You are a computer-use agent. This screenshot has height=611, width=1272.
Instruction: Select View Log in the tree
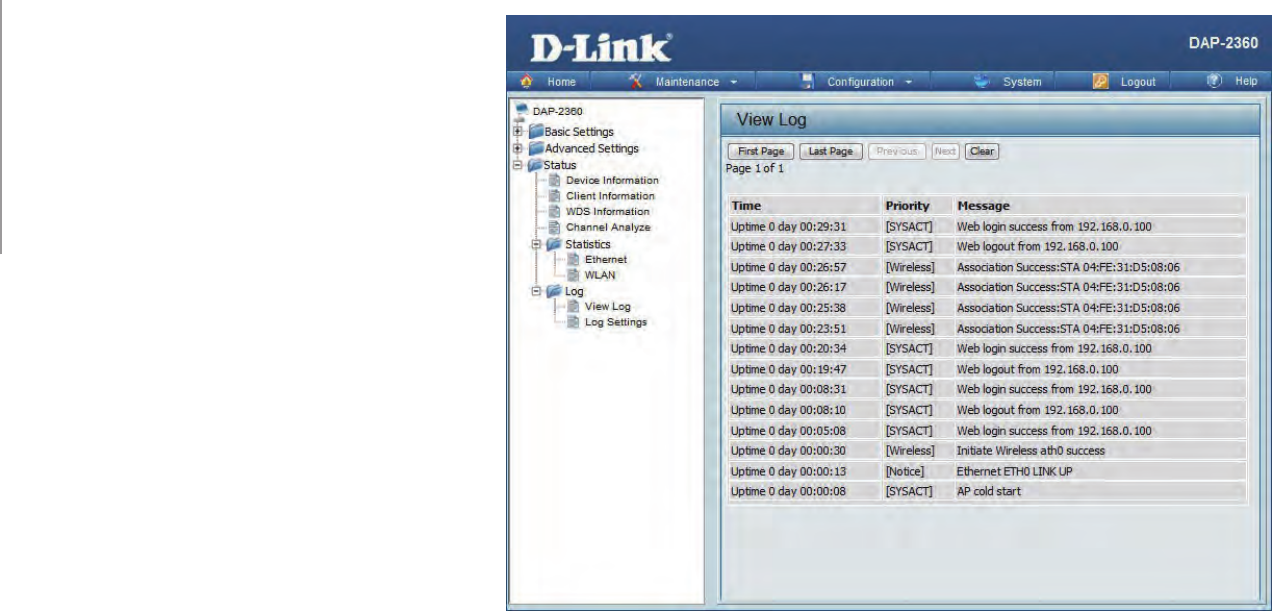[x=607, y=306]
